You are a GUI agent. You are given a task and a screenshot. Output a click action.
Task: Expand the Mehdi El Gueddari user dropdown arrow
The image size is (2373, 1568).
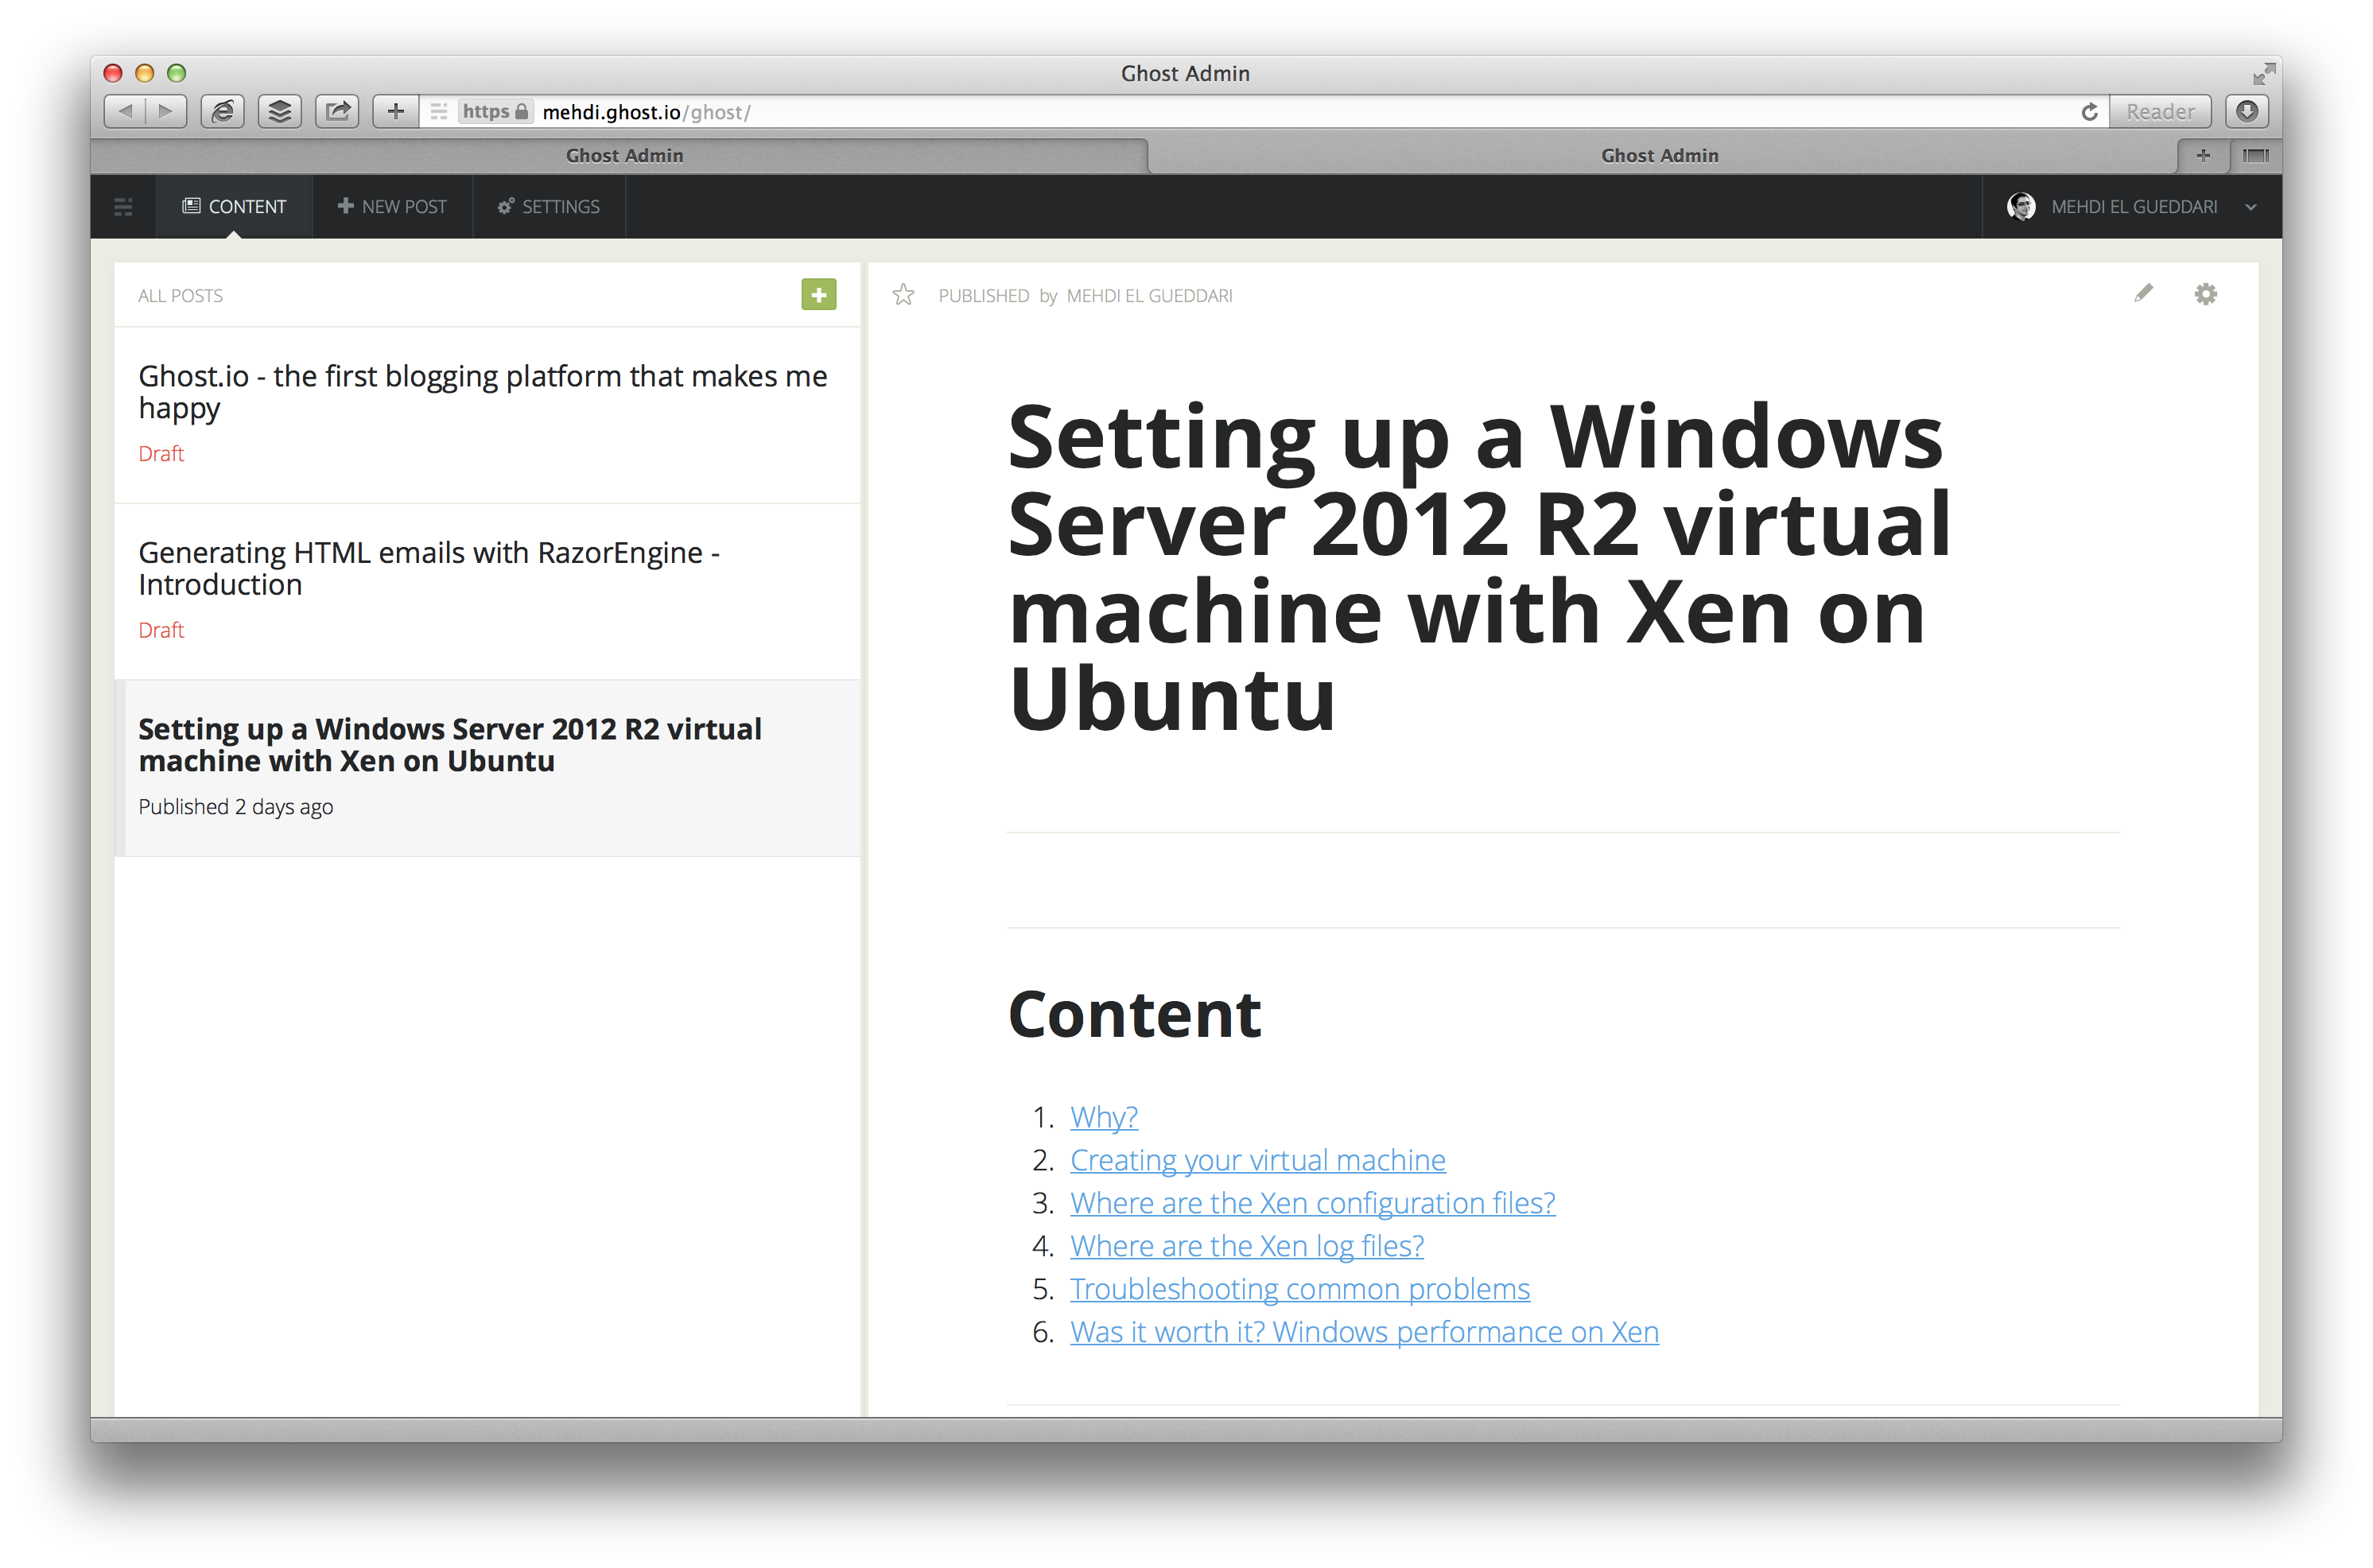[x=2250, y=207]
